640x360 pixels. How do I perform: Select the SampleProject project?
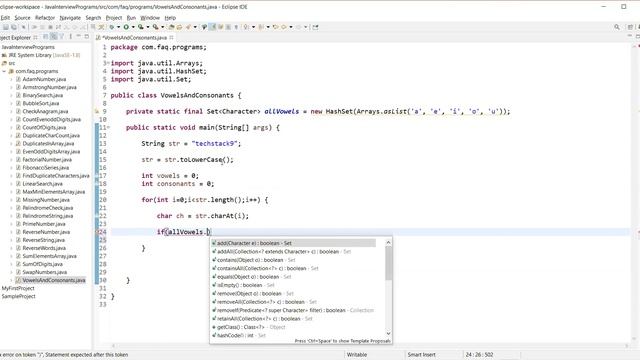18,296
